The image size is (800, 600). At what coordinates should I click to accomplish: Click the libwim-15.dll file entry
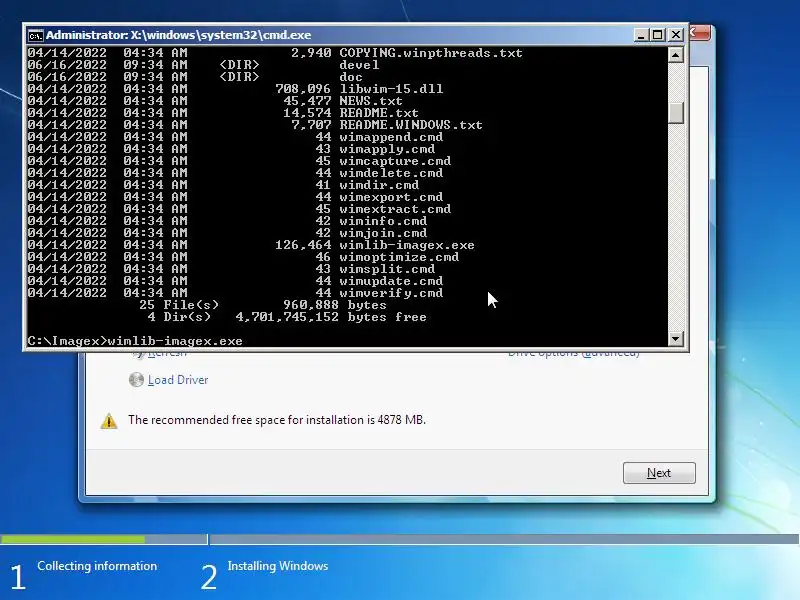pyautogui.click(x=391, y=89)
